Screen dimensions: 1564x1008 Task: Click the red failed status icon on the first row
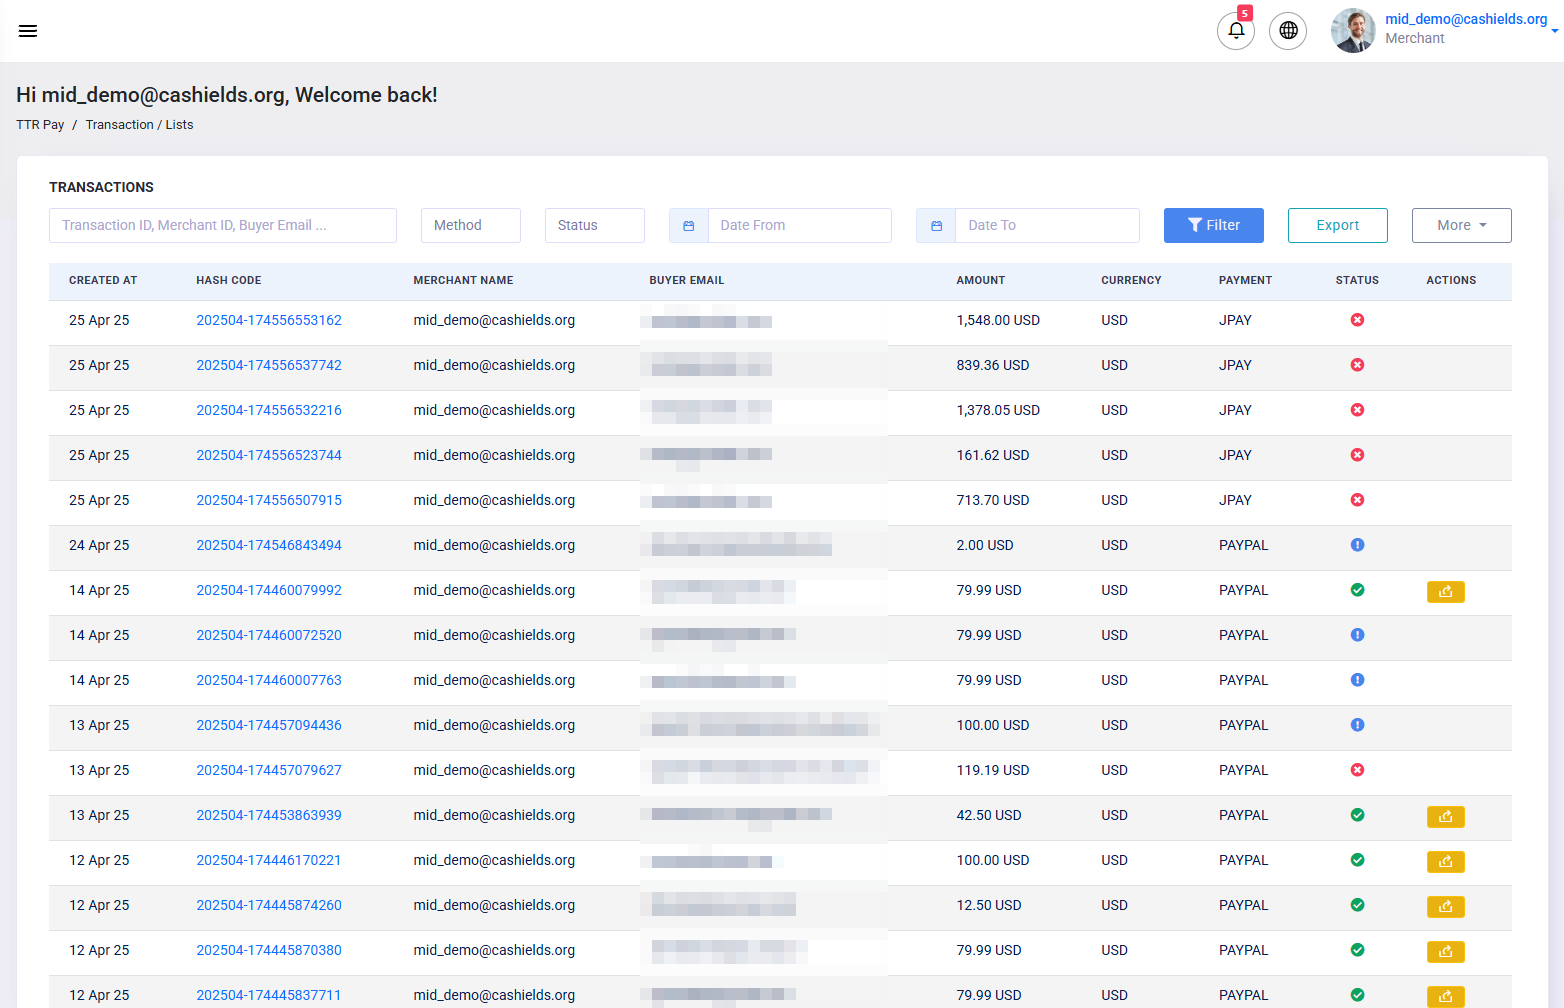click(1357, 319)
